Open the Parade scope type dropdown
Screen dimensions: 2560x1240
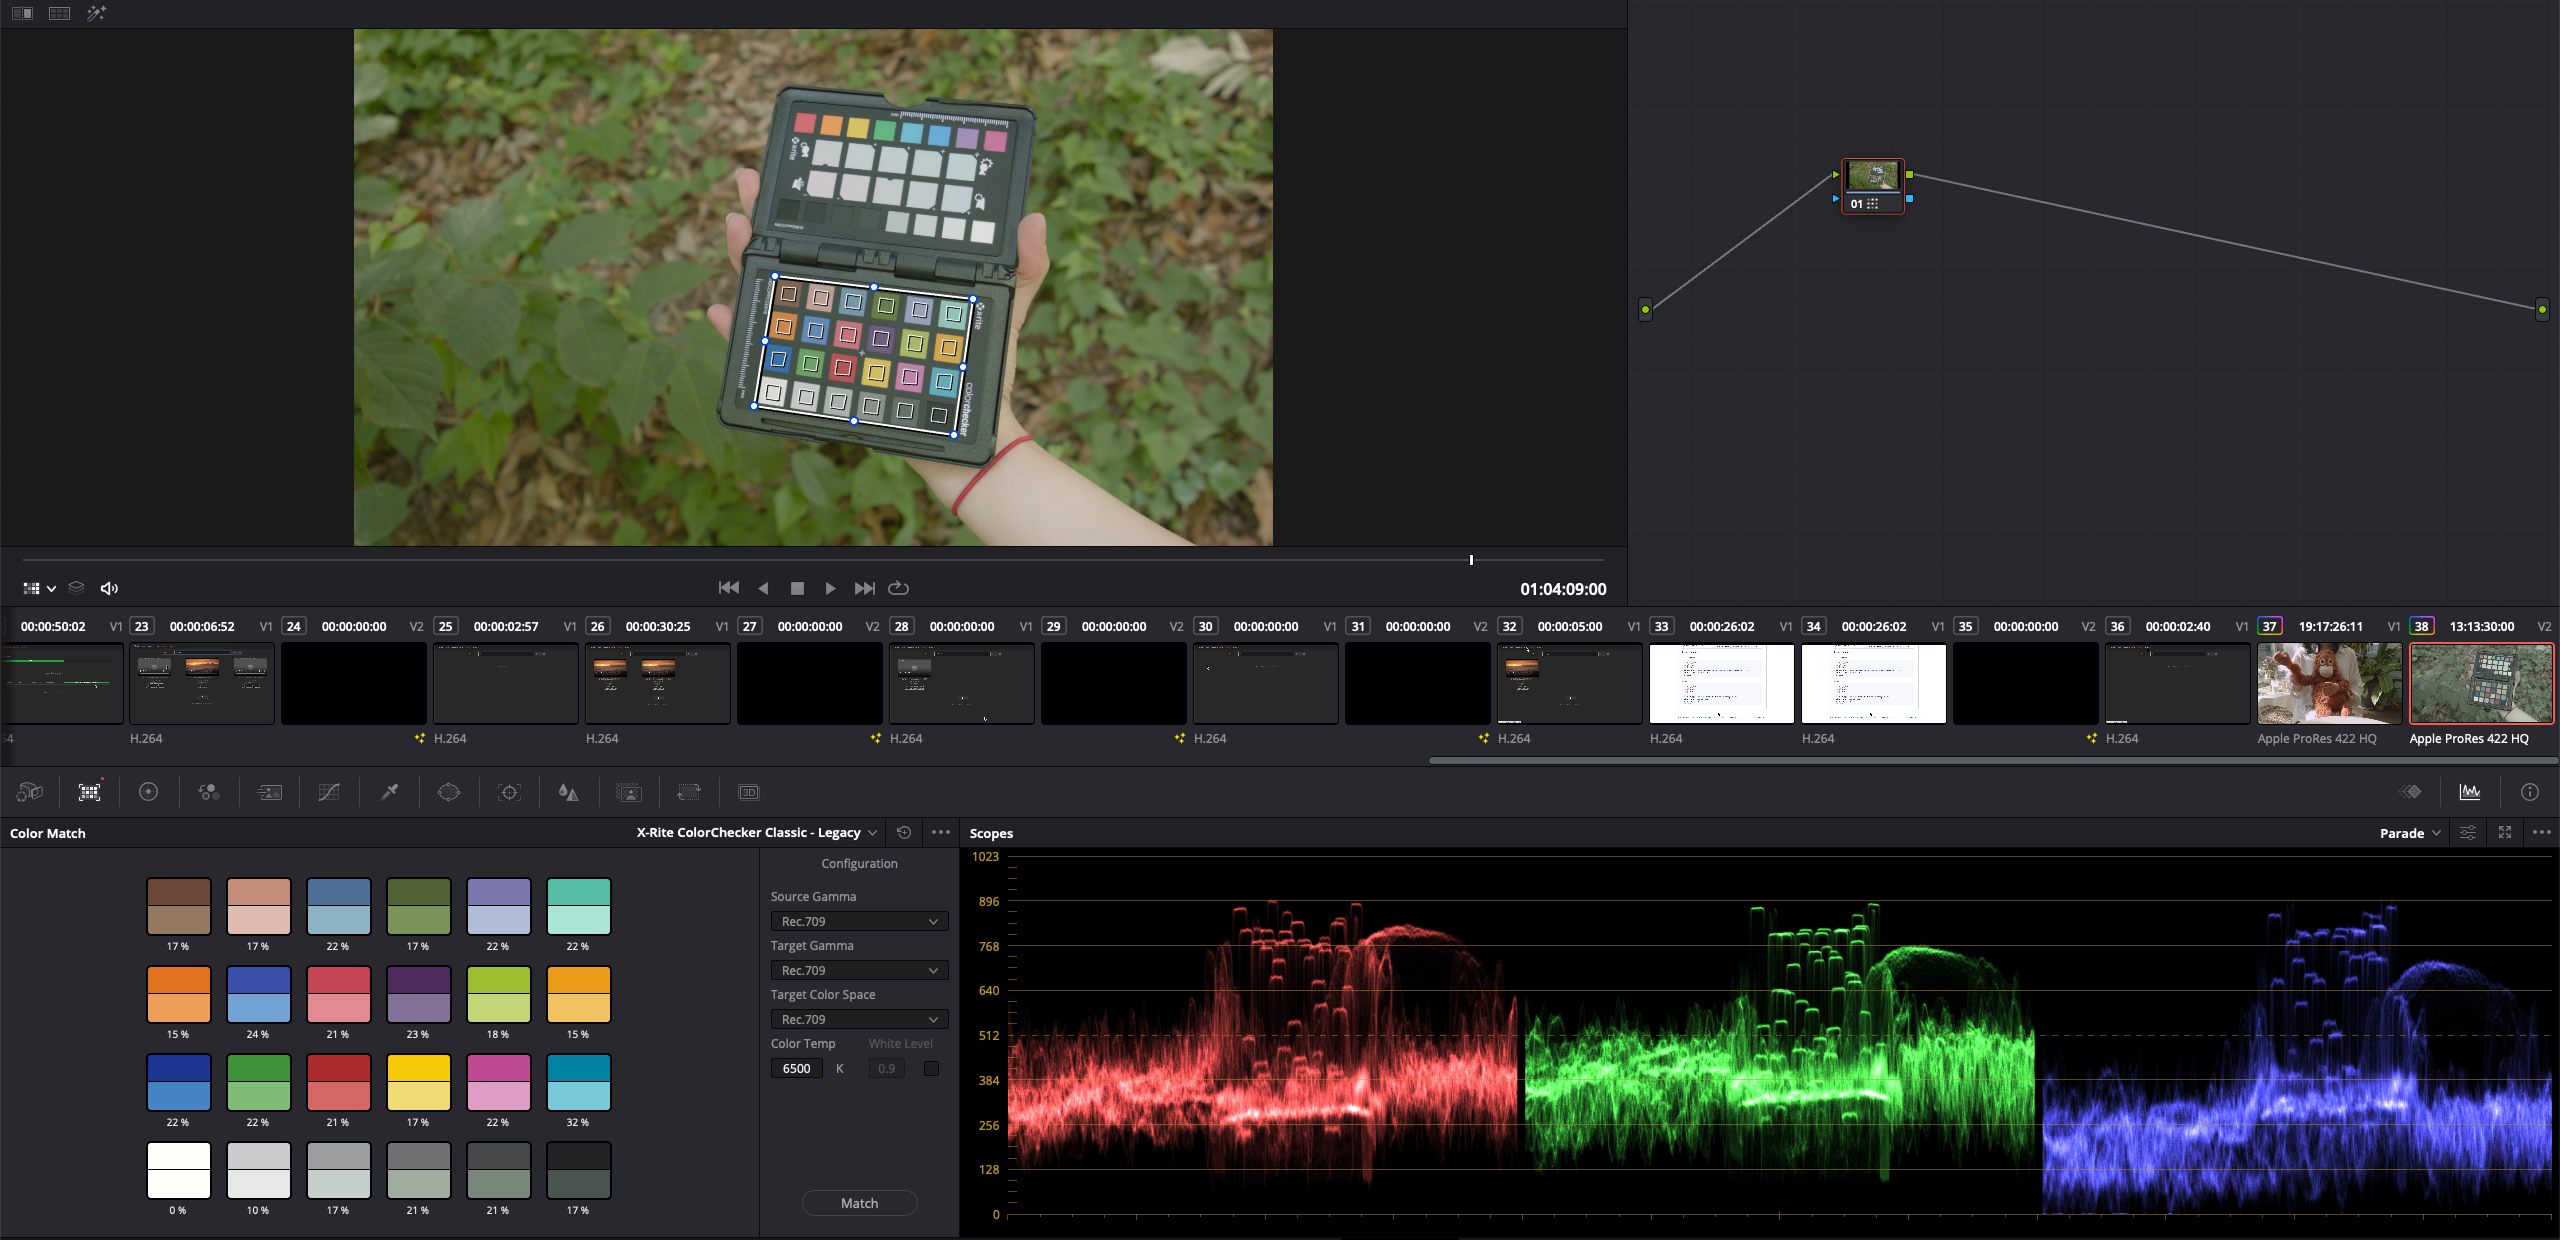(2410, 833)
